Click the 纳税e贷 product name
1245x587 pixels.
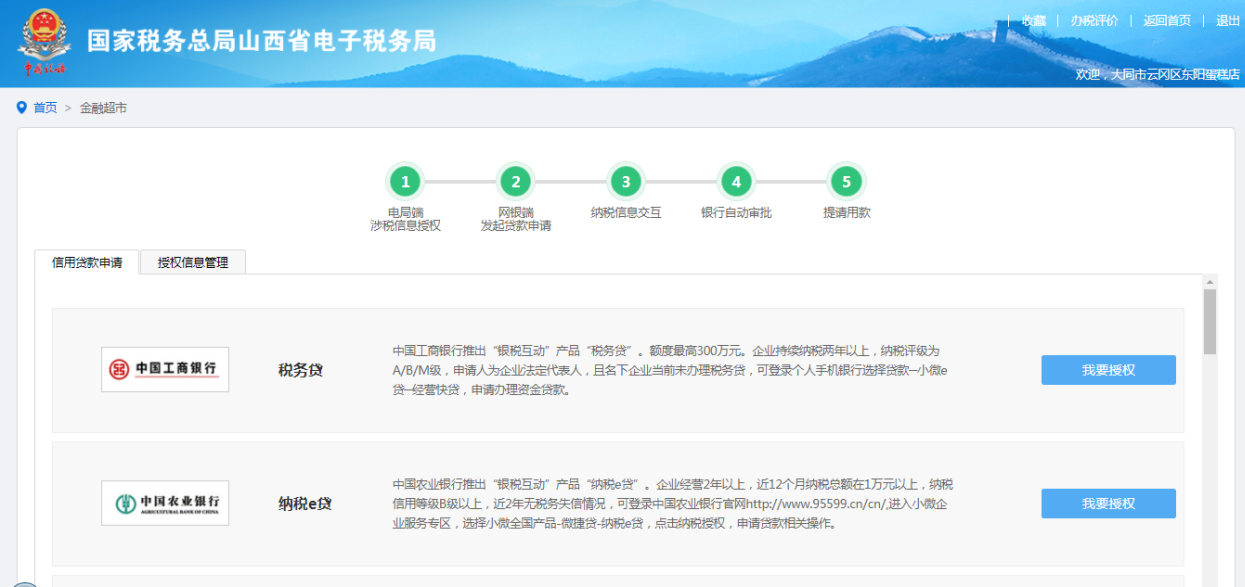pos(304,504)
